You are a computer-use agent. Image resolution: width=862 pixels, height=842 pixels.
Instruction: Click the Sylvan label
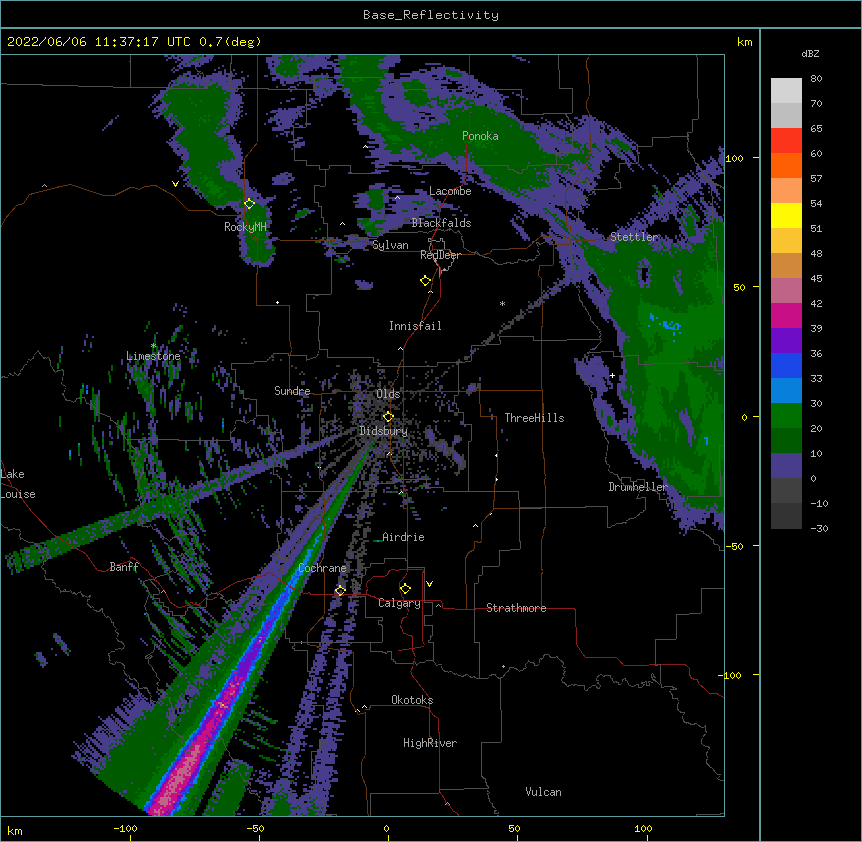coord(390,245)
